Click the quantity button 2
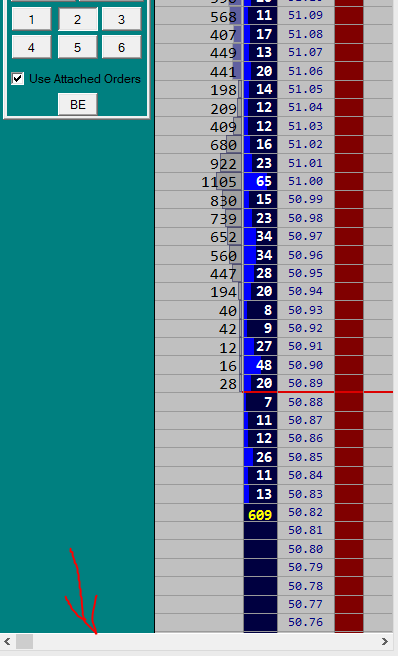This screenshot has width=398, height=656. [77, 19]
